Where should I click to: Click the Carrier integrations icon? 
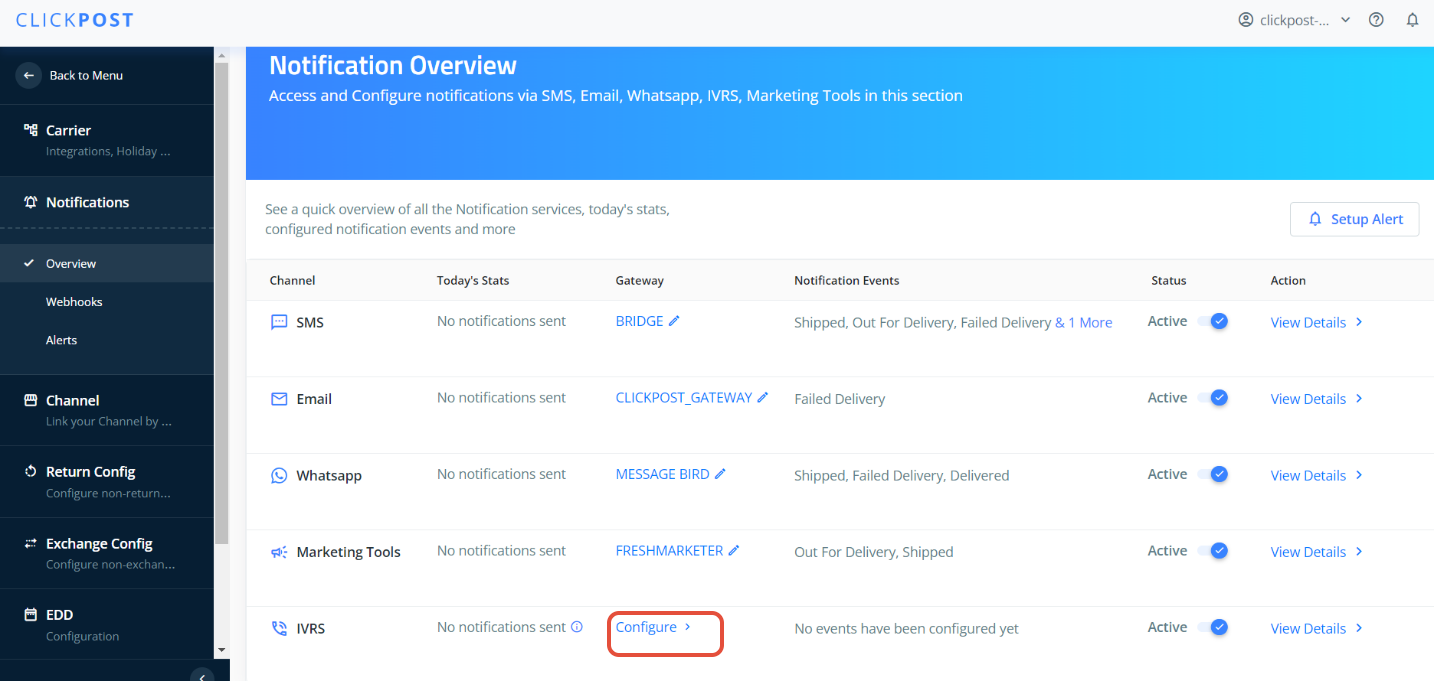click(30, 130)
